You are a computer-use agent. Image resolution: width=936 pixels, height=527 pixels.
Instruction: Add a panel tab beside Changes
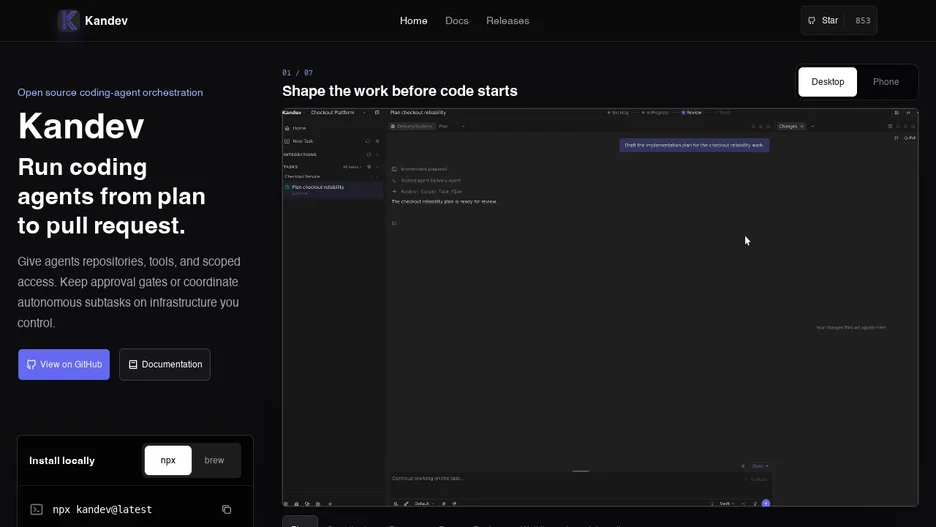point(812,127)
